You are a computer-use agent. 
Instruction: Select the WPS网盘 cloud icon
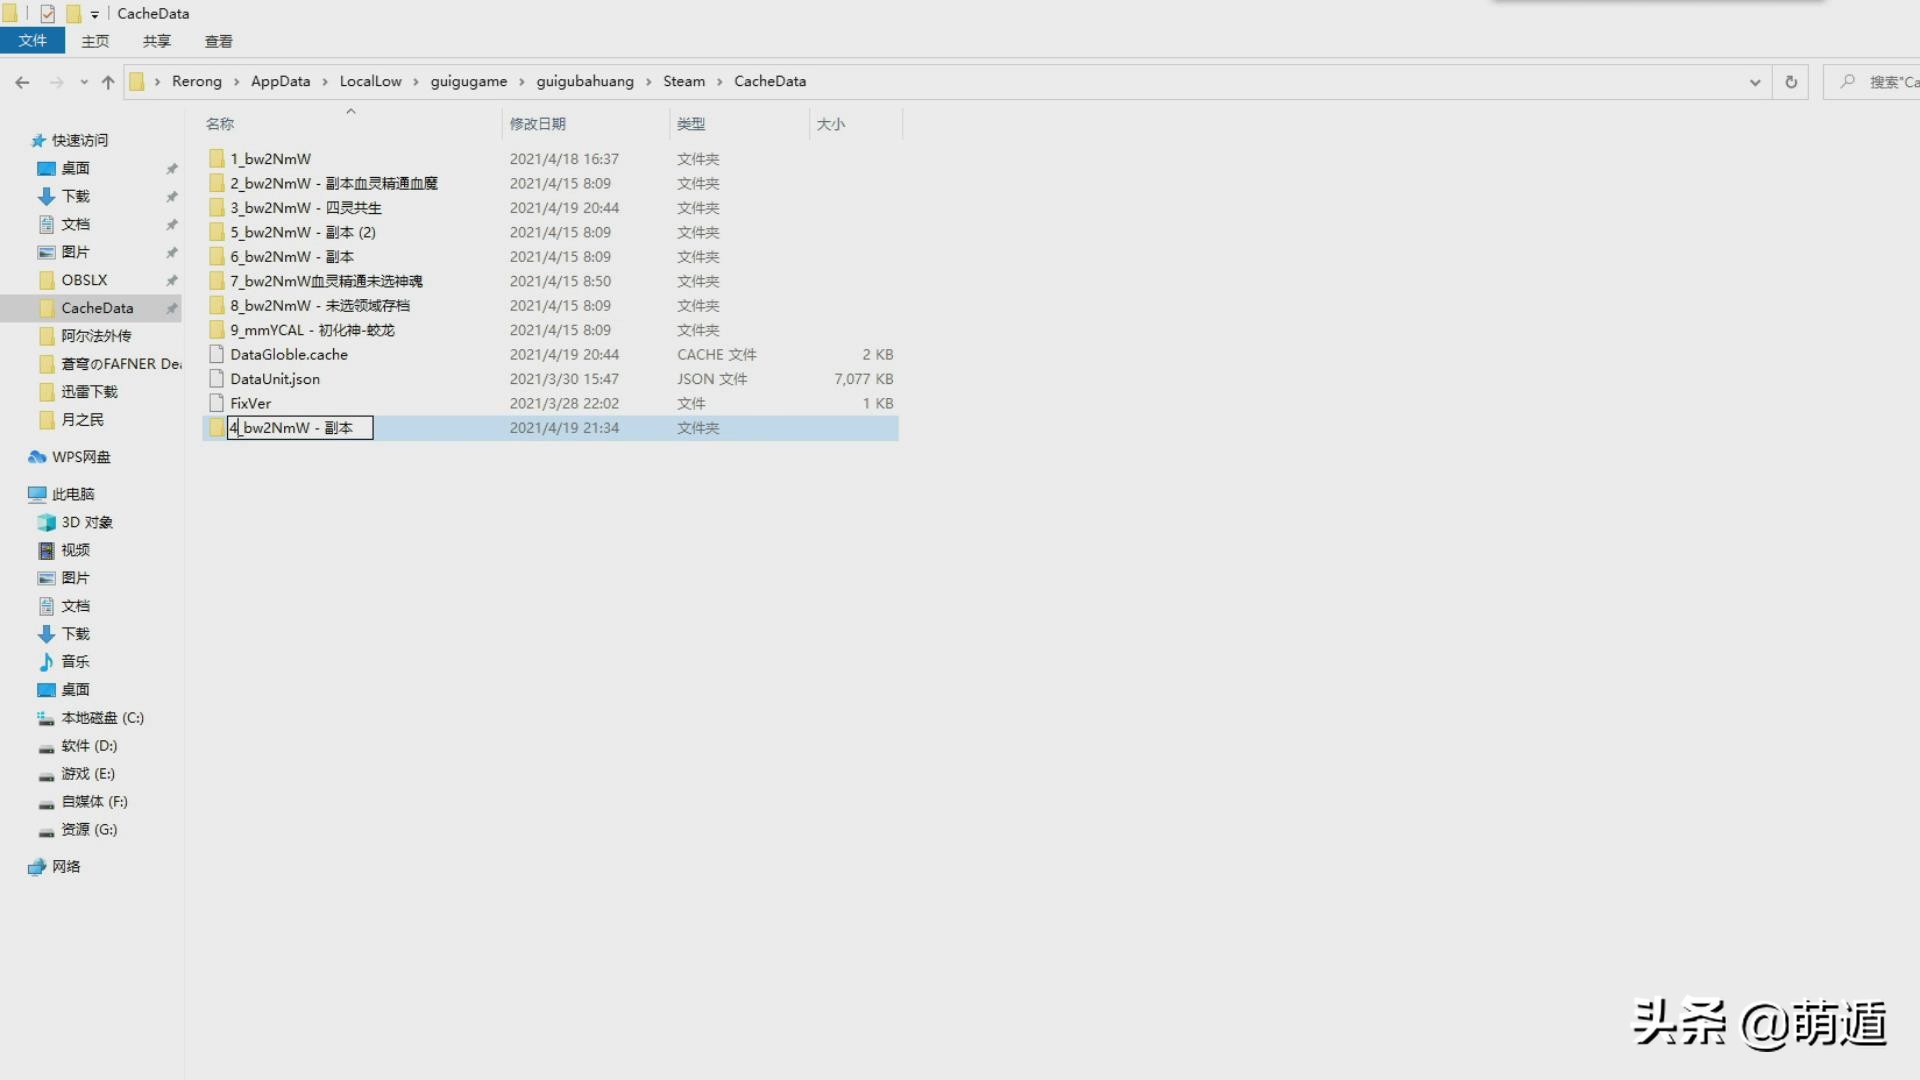37,457
